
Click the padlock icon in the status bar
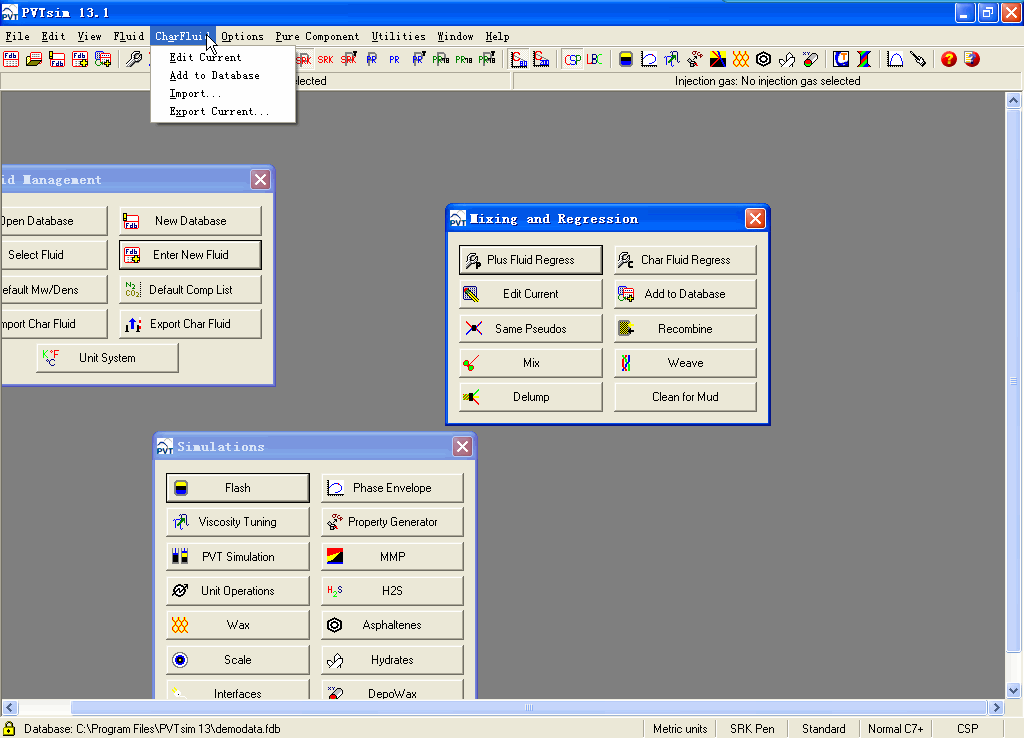pyautogui.click(x=9, y=728)
